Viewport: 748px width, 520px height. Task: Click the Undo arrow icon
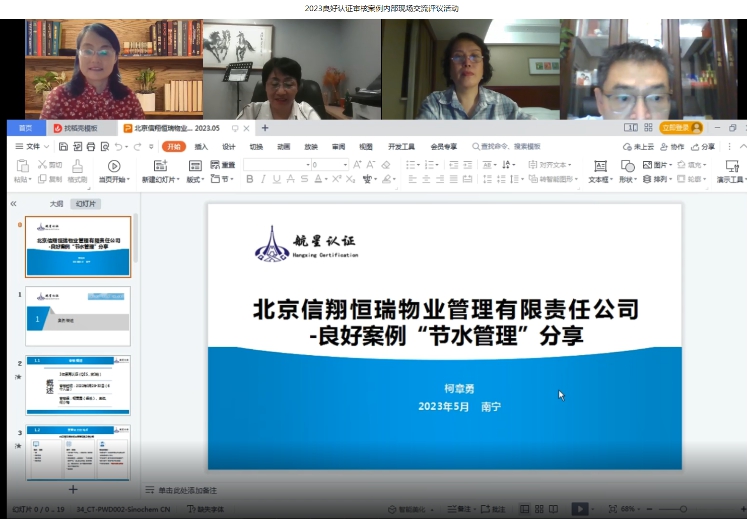click(118, 146)
